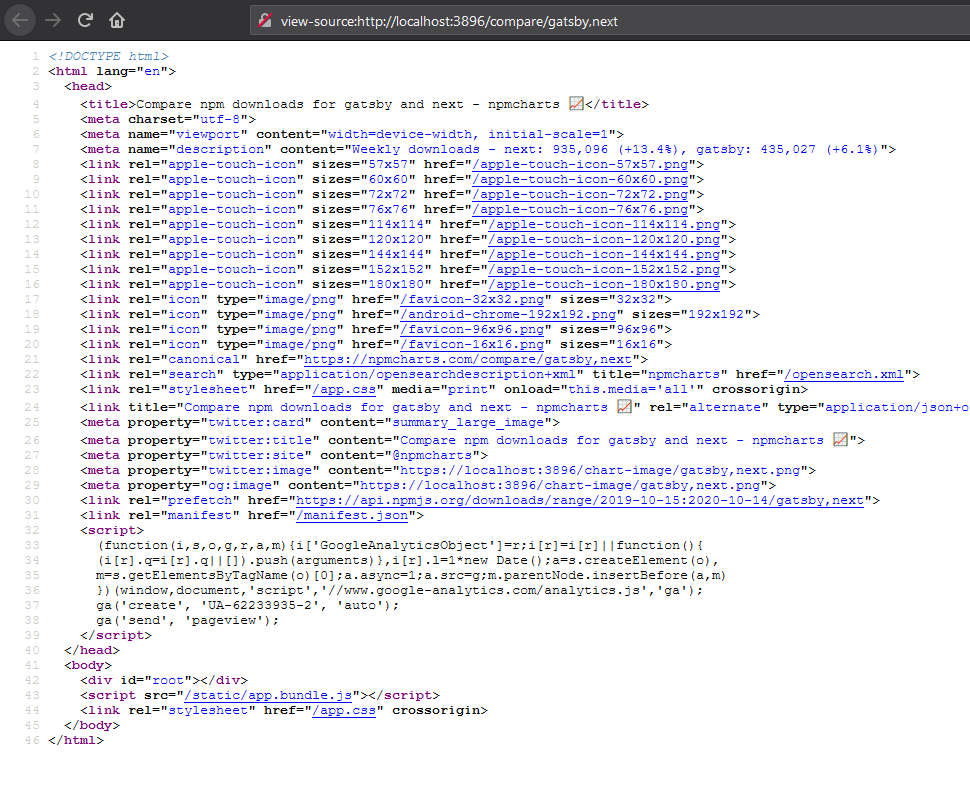Reload the page with the refresh icon

pos(85,20)
